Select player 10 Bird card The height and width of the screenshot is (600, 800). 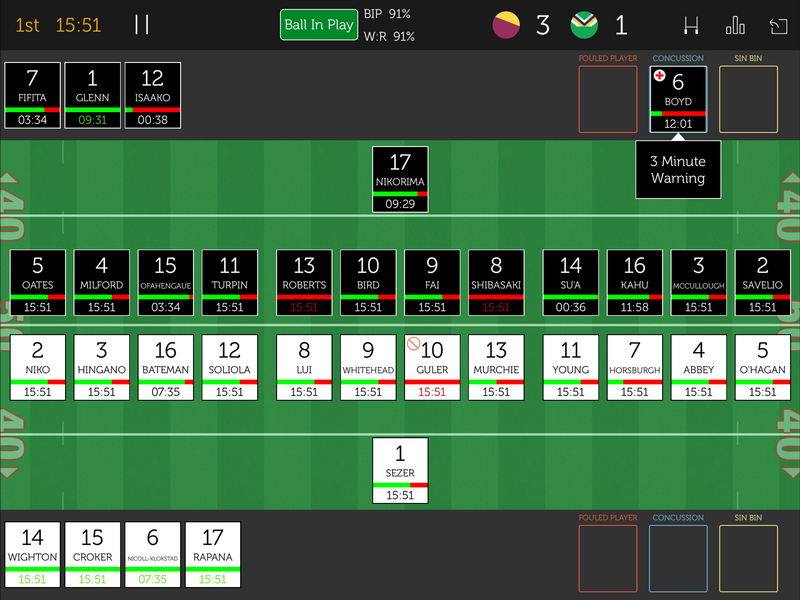click(368, 283)
